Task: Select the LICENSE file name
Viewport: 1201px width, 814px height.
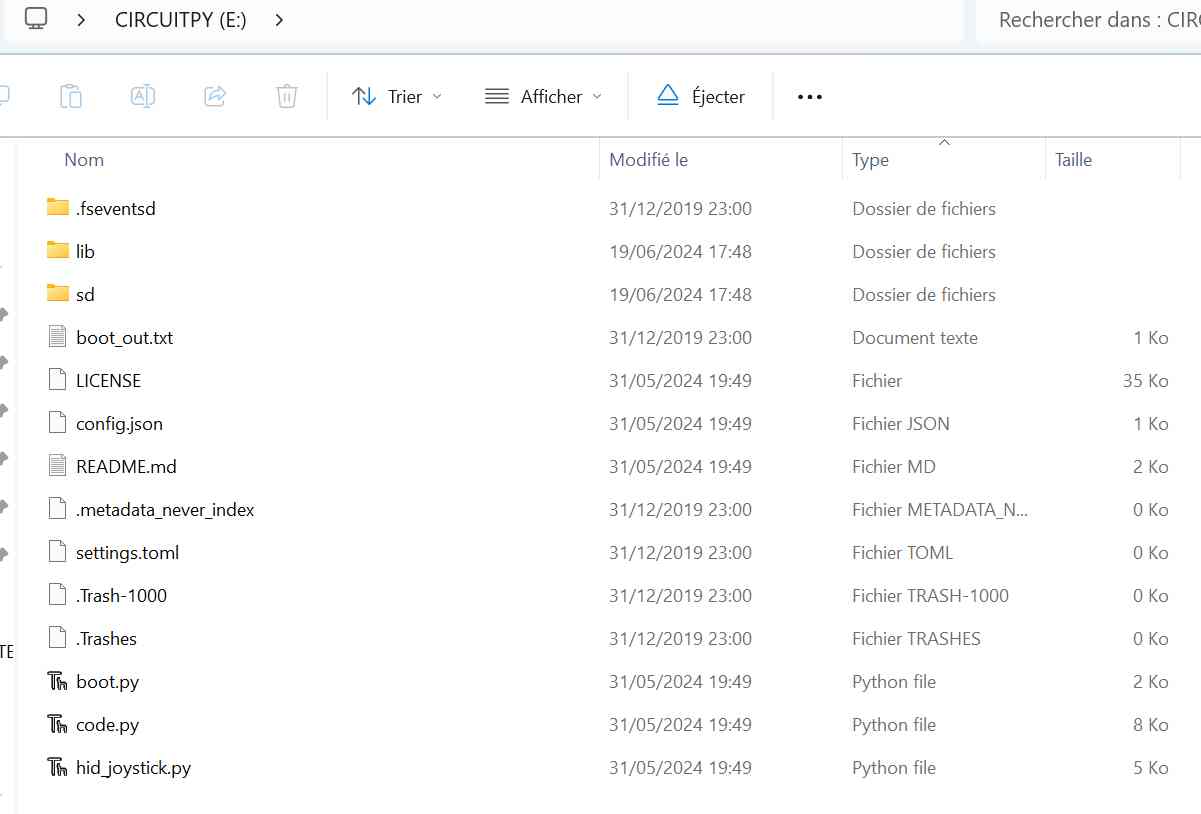Action: pos(109,381)
